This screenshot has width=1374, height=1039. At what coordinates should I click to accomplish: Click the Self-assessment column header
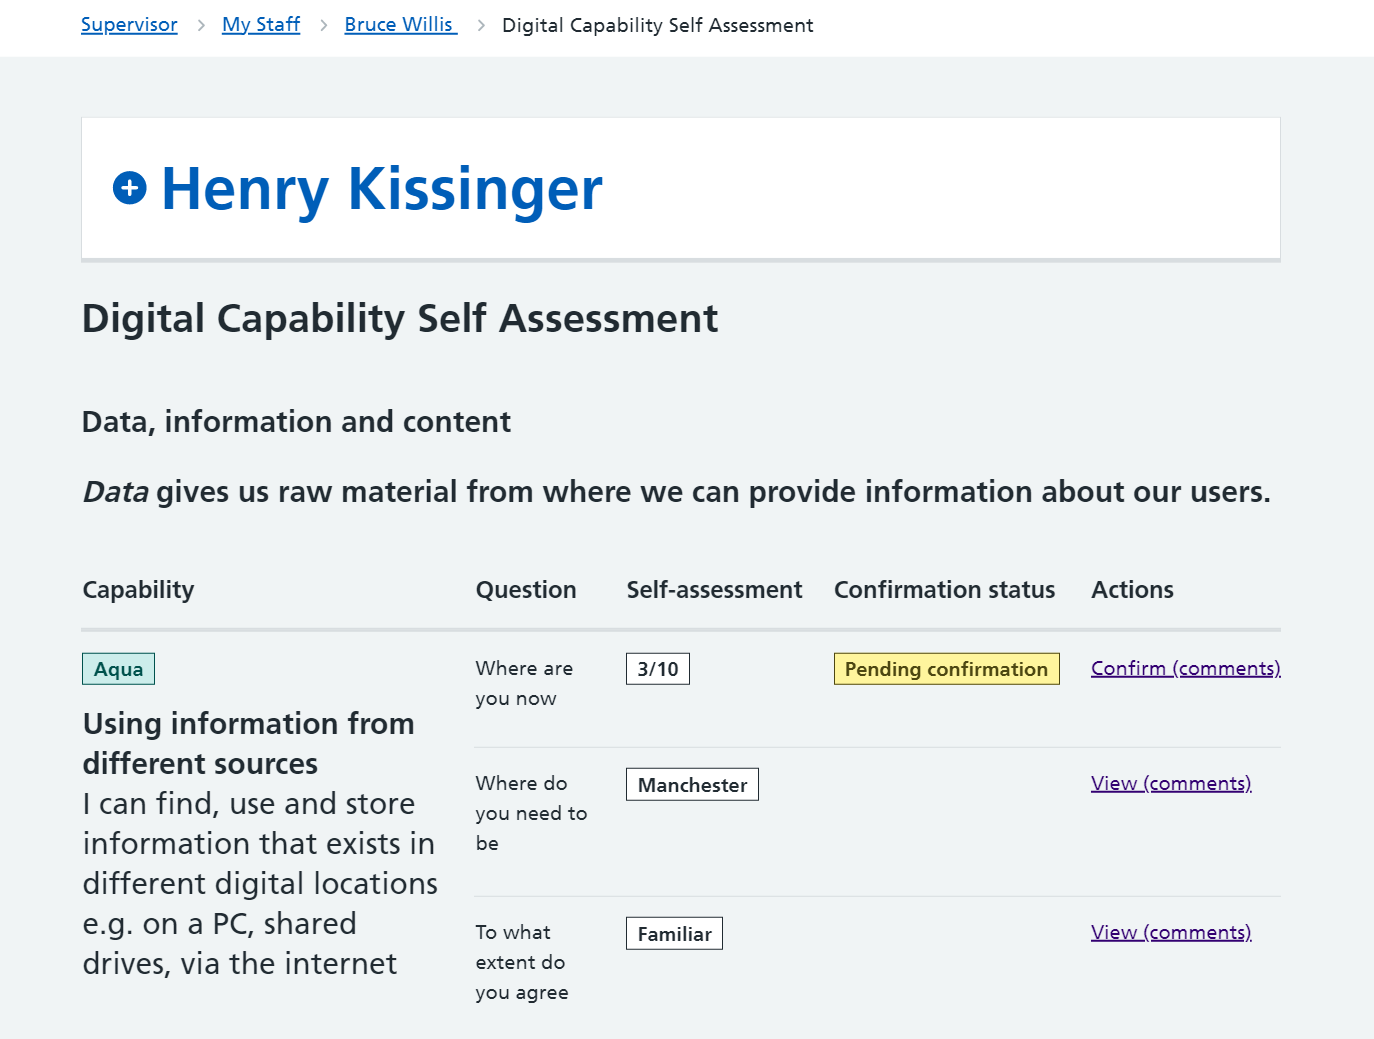(x=714, y=590)
